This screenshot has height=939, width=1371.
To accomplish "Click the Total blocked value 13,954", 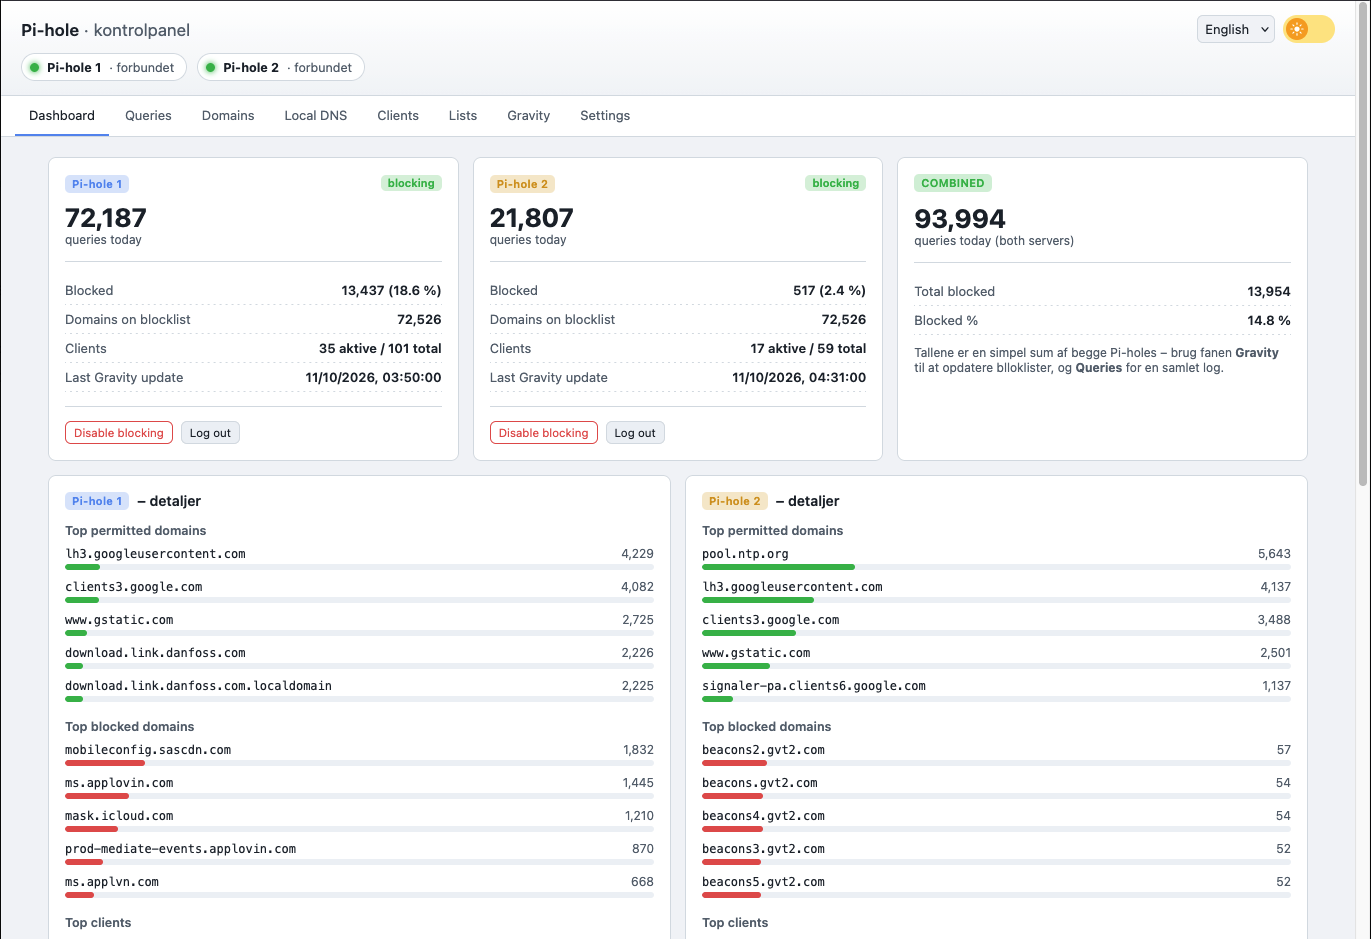I will [1269, 292].
